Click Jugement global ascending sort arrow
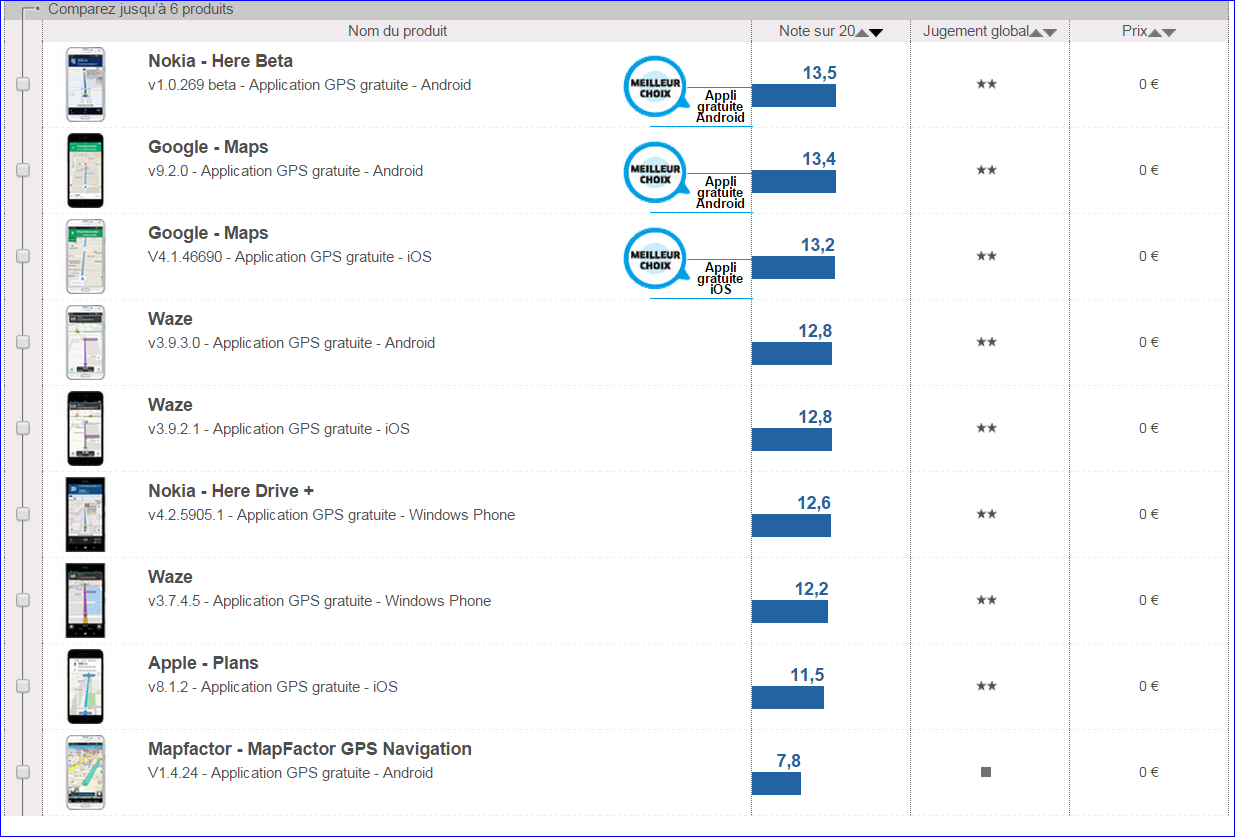 point(1035,33)
